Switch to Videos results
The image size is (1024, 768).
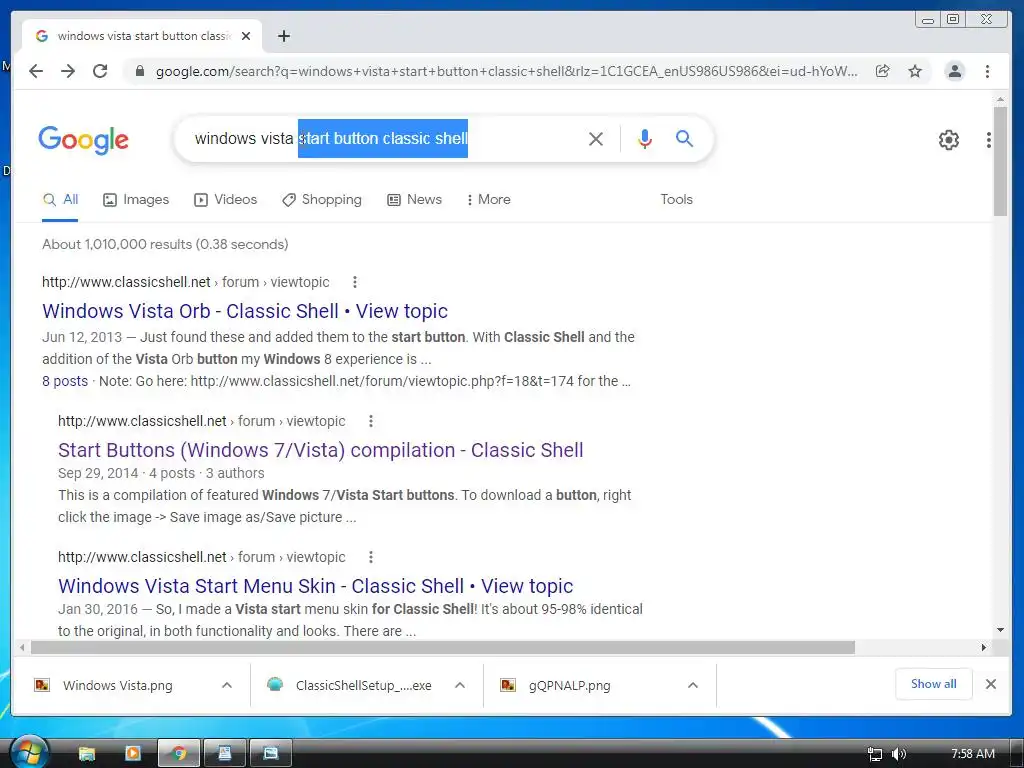pyautogui.click(x=225, y=199)
